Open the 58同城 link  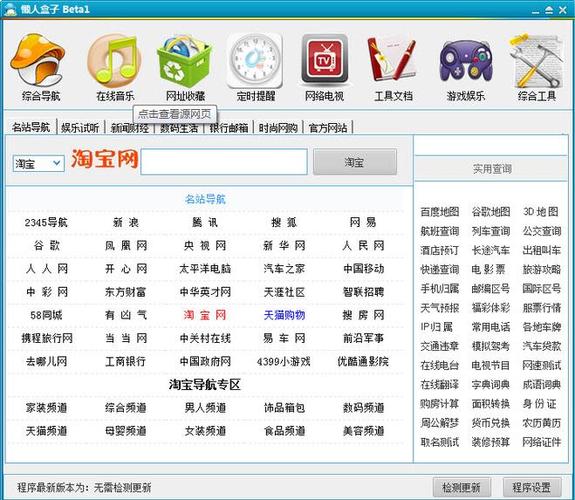pos(46,315)
